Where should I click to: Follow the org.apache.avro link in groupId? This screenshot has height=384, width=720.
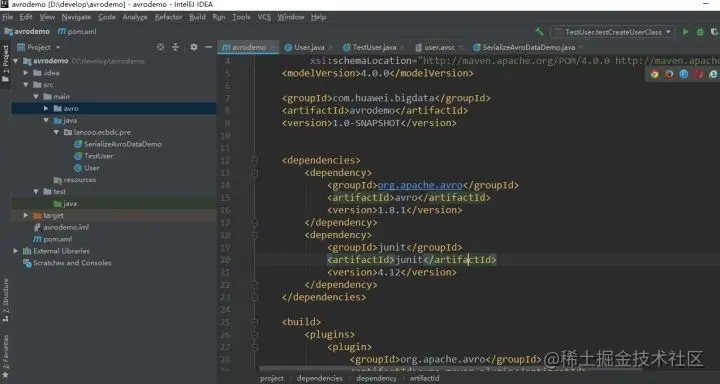420,185
